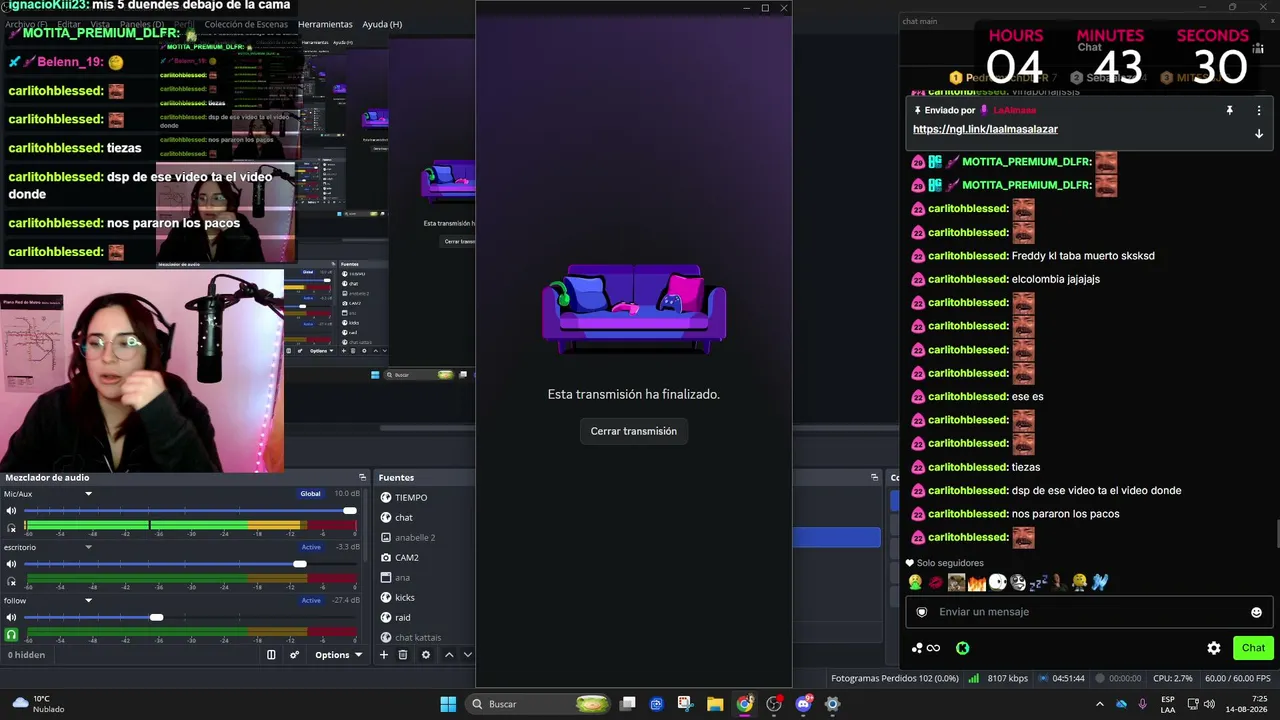This screenshot has width=1280, height=720.
Task: Insert the green vomiting face emote
Action: point(915,582)
